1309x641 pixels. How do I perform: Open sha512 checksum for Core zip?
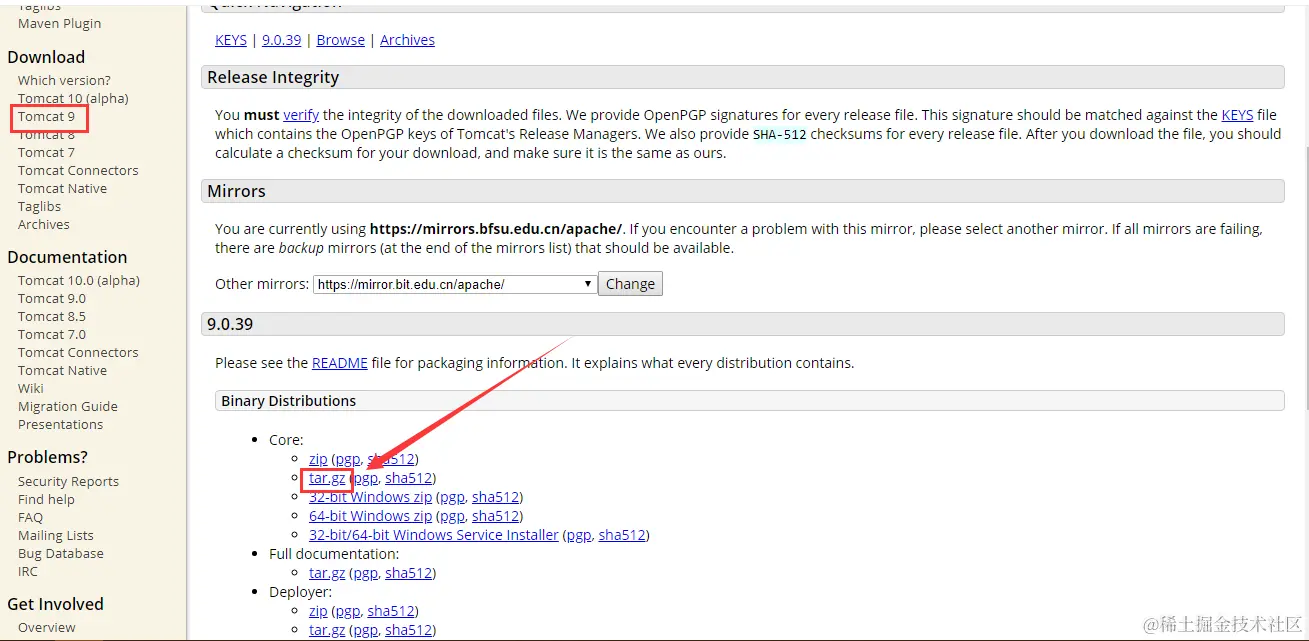point(390,459)
